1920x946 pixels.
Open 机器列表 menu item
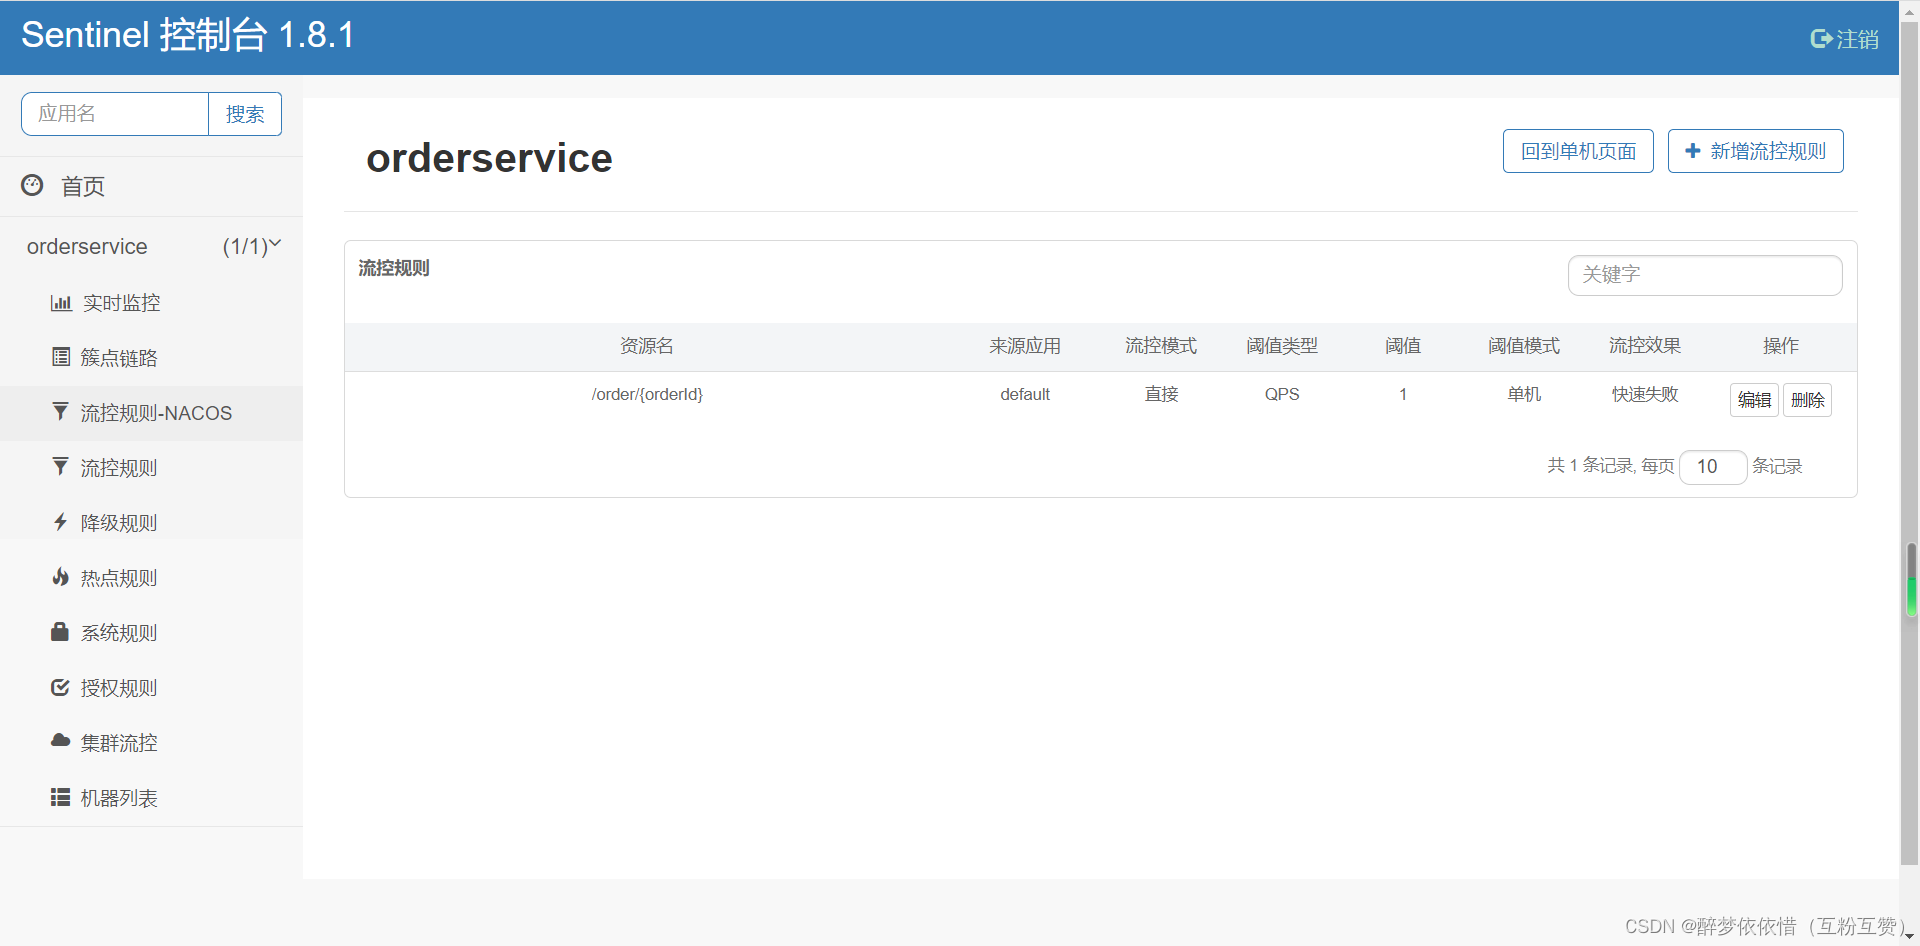[151, 798]
